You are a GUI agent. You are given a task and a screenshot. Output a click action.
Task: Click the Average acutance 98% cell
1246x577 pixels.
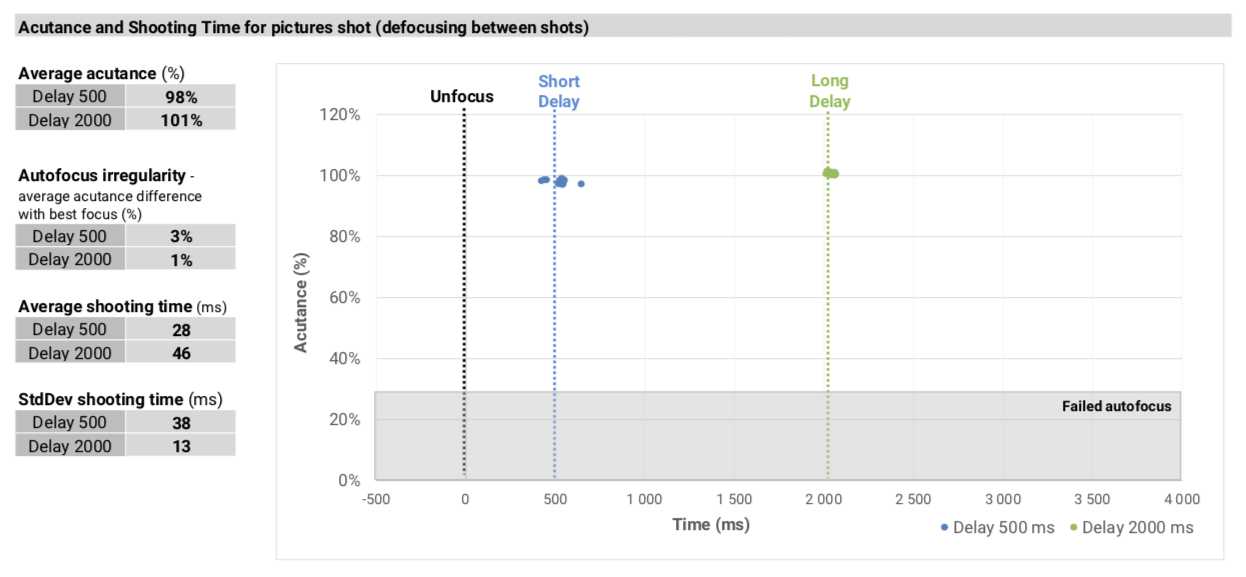pyautogui.click(x=181, y=96)
